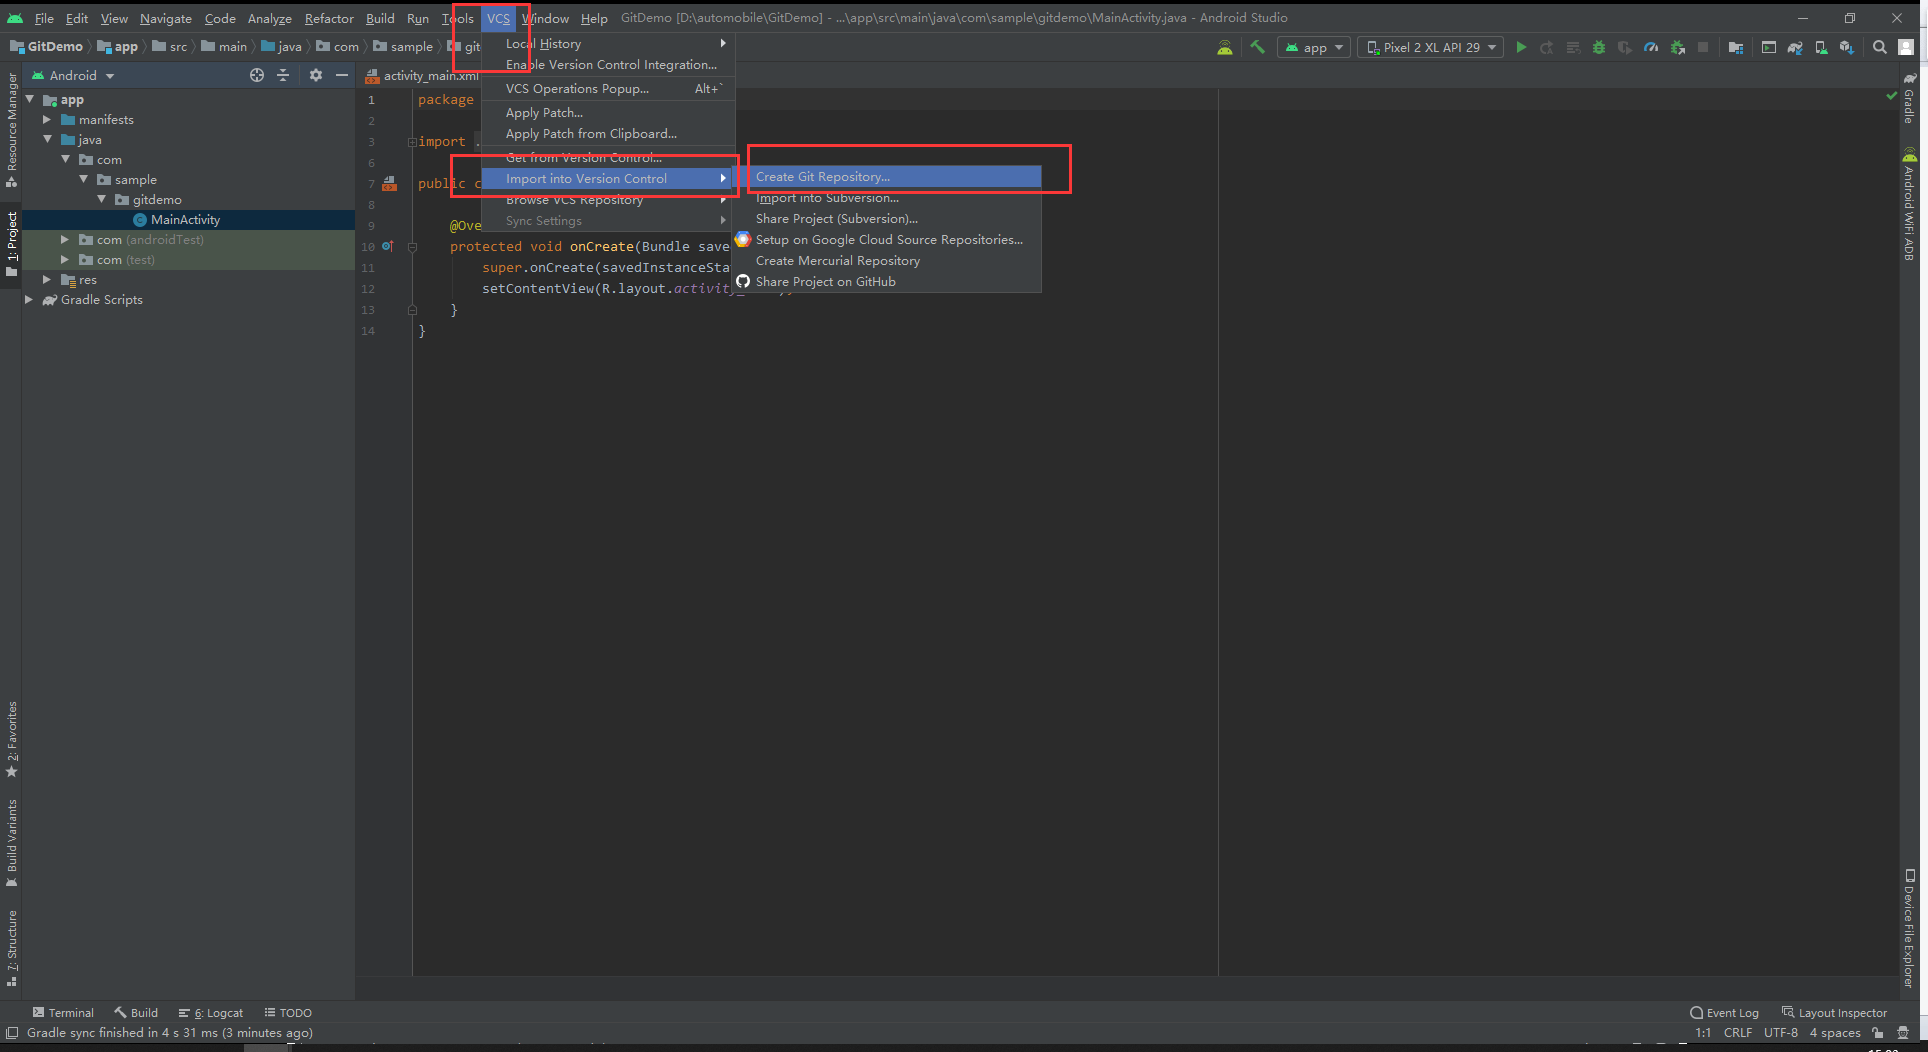Click Run with Coverage shield icon
The image size is (1928, 1052).
[x=1625, y=47]
